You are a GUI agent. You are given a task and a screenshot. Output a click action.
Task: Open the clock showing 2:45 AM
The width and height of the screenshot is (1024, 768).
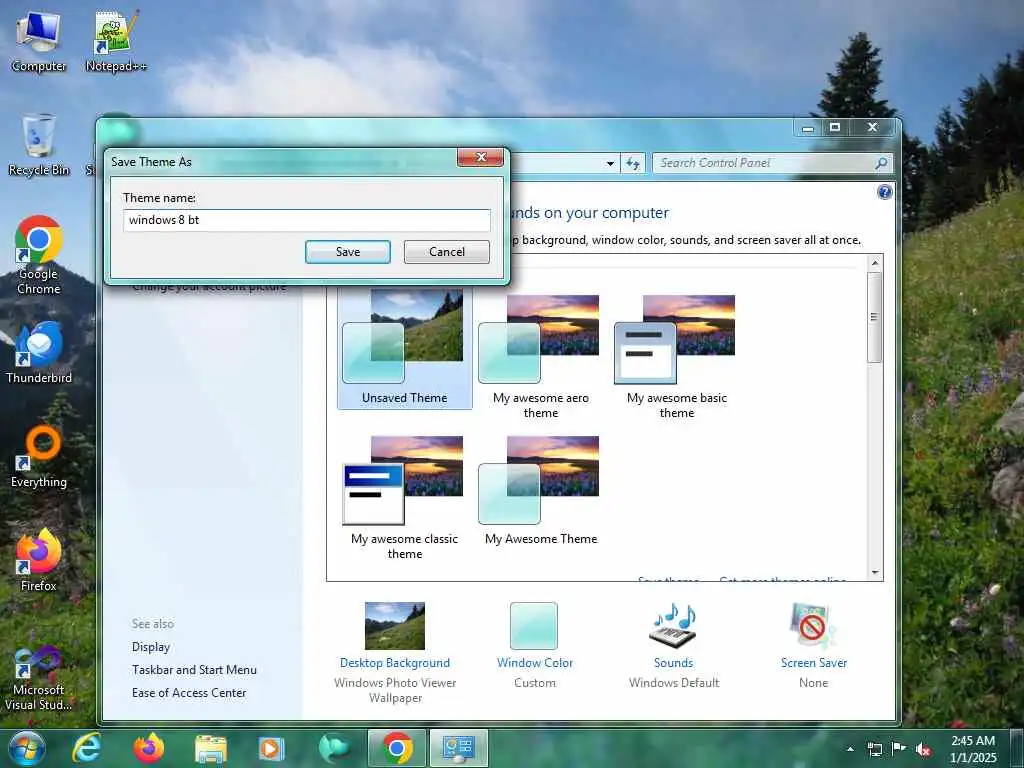(973, 749)
